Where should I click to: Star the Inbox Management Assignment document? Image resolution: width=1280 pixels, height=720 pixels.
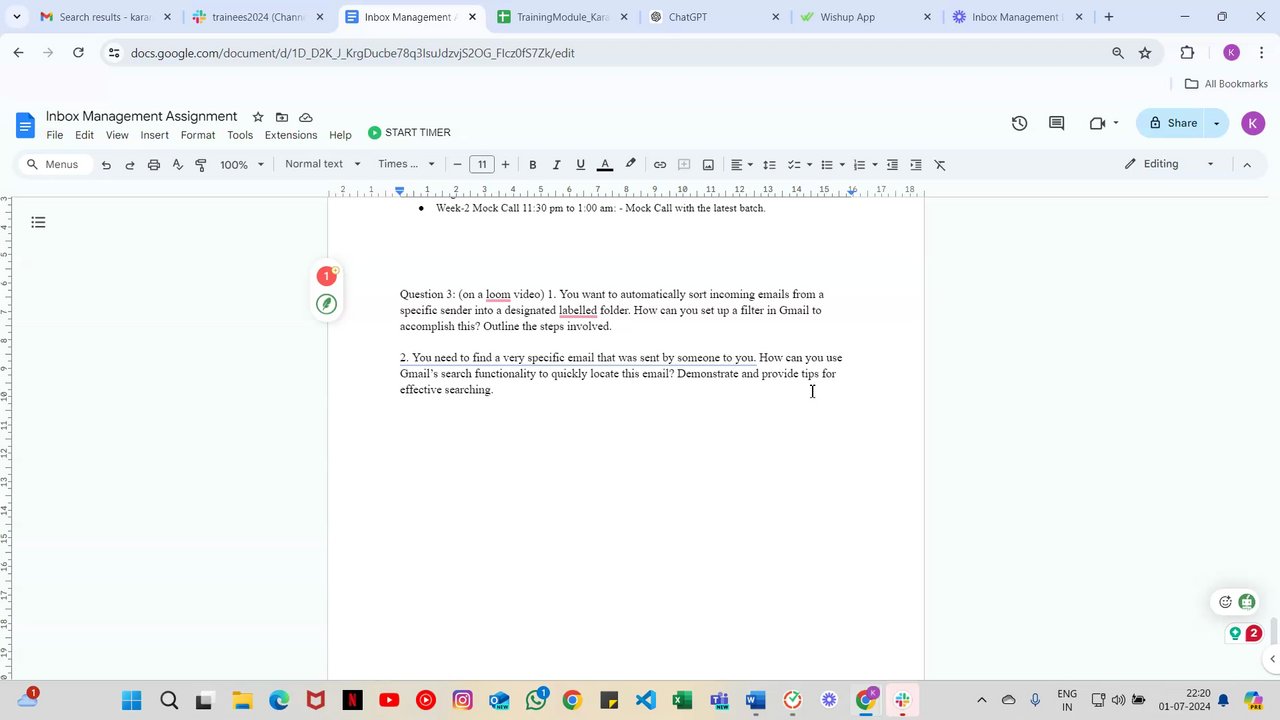click(258, 117)
